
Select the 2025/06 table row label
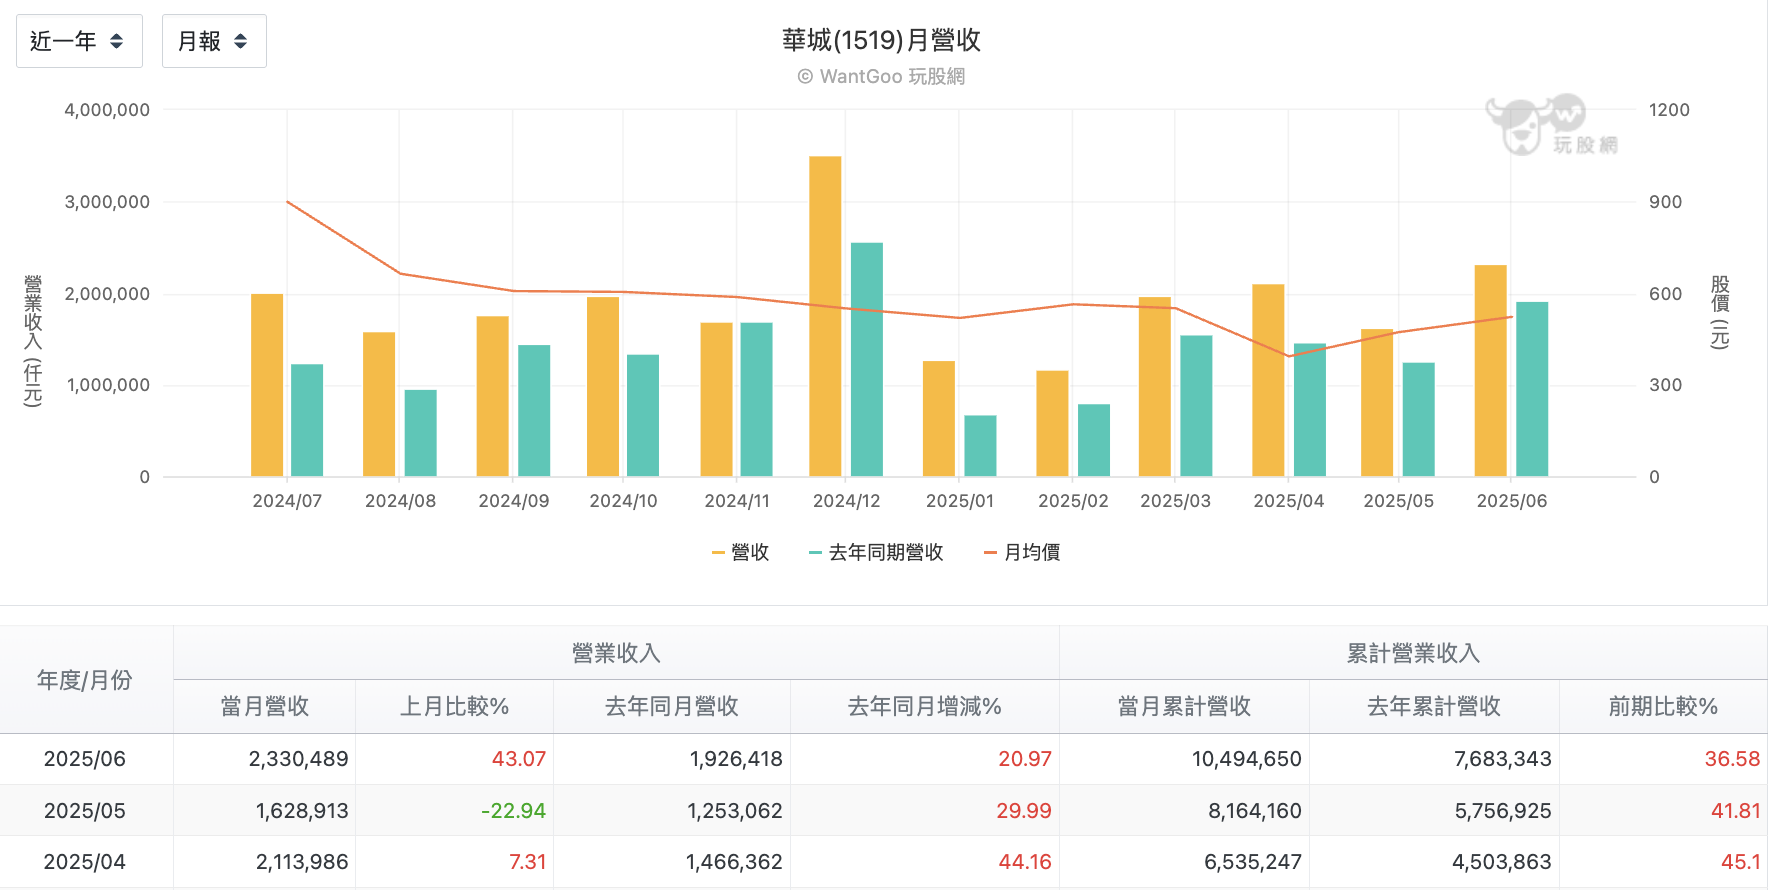pyautogui.click(x=85, y=759)
